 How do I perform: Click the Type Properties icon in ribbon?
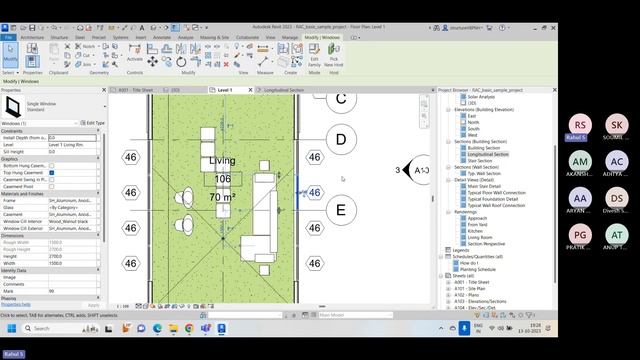coord(32,48)
